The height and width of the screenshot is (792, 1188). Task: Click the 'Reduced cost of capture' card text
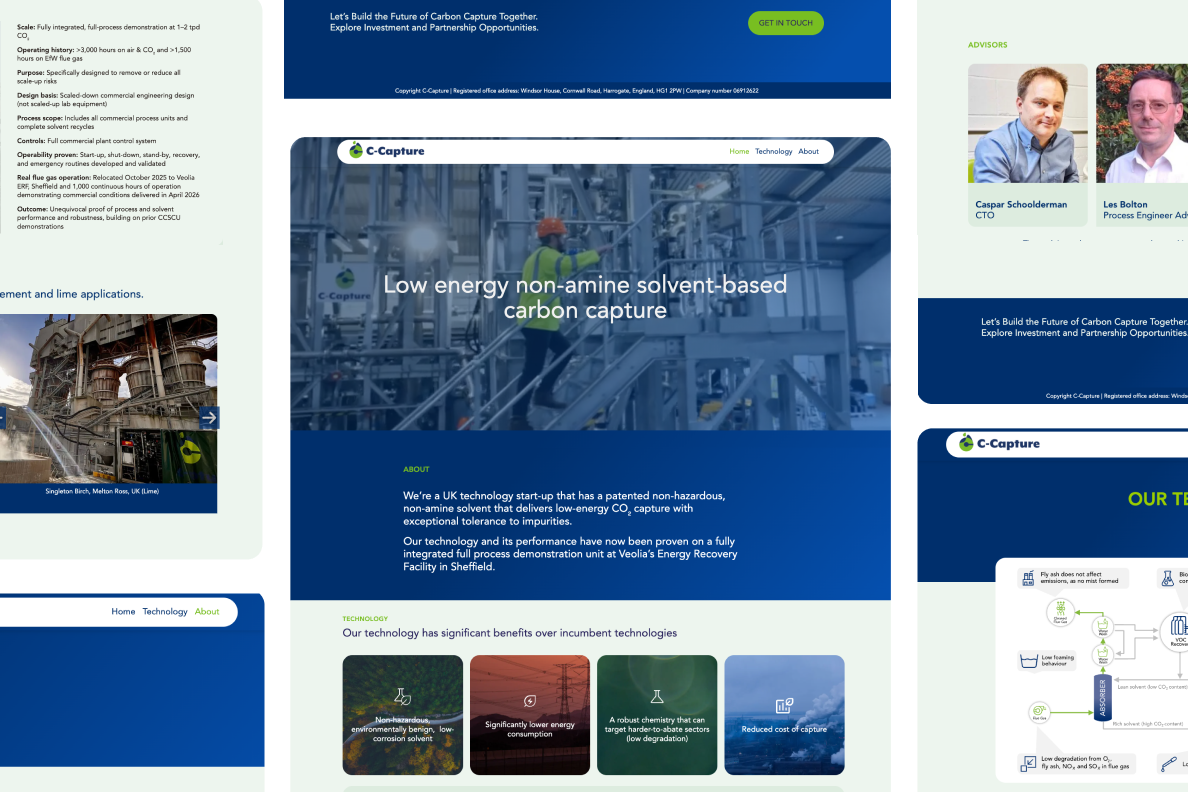(784, 729)
